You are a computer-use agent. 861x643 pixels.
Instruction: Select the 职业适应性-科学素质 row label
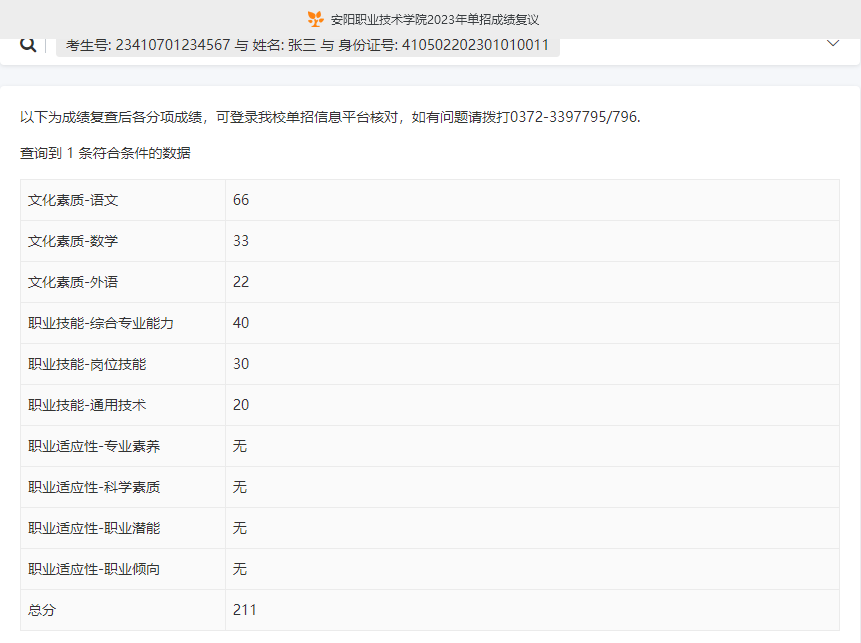pyautogui.click(x=94, y=487)
